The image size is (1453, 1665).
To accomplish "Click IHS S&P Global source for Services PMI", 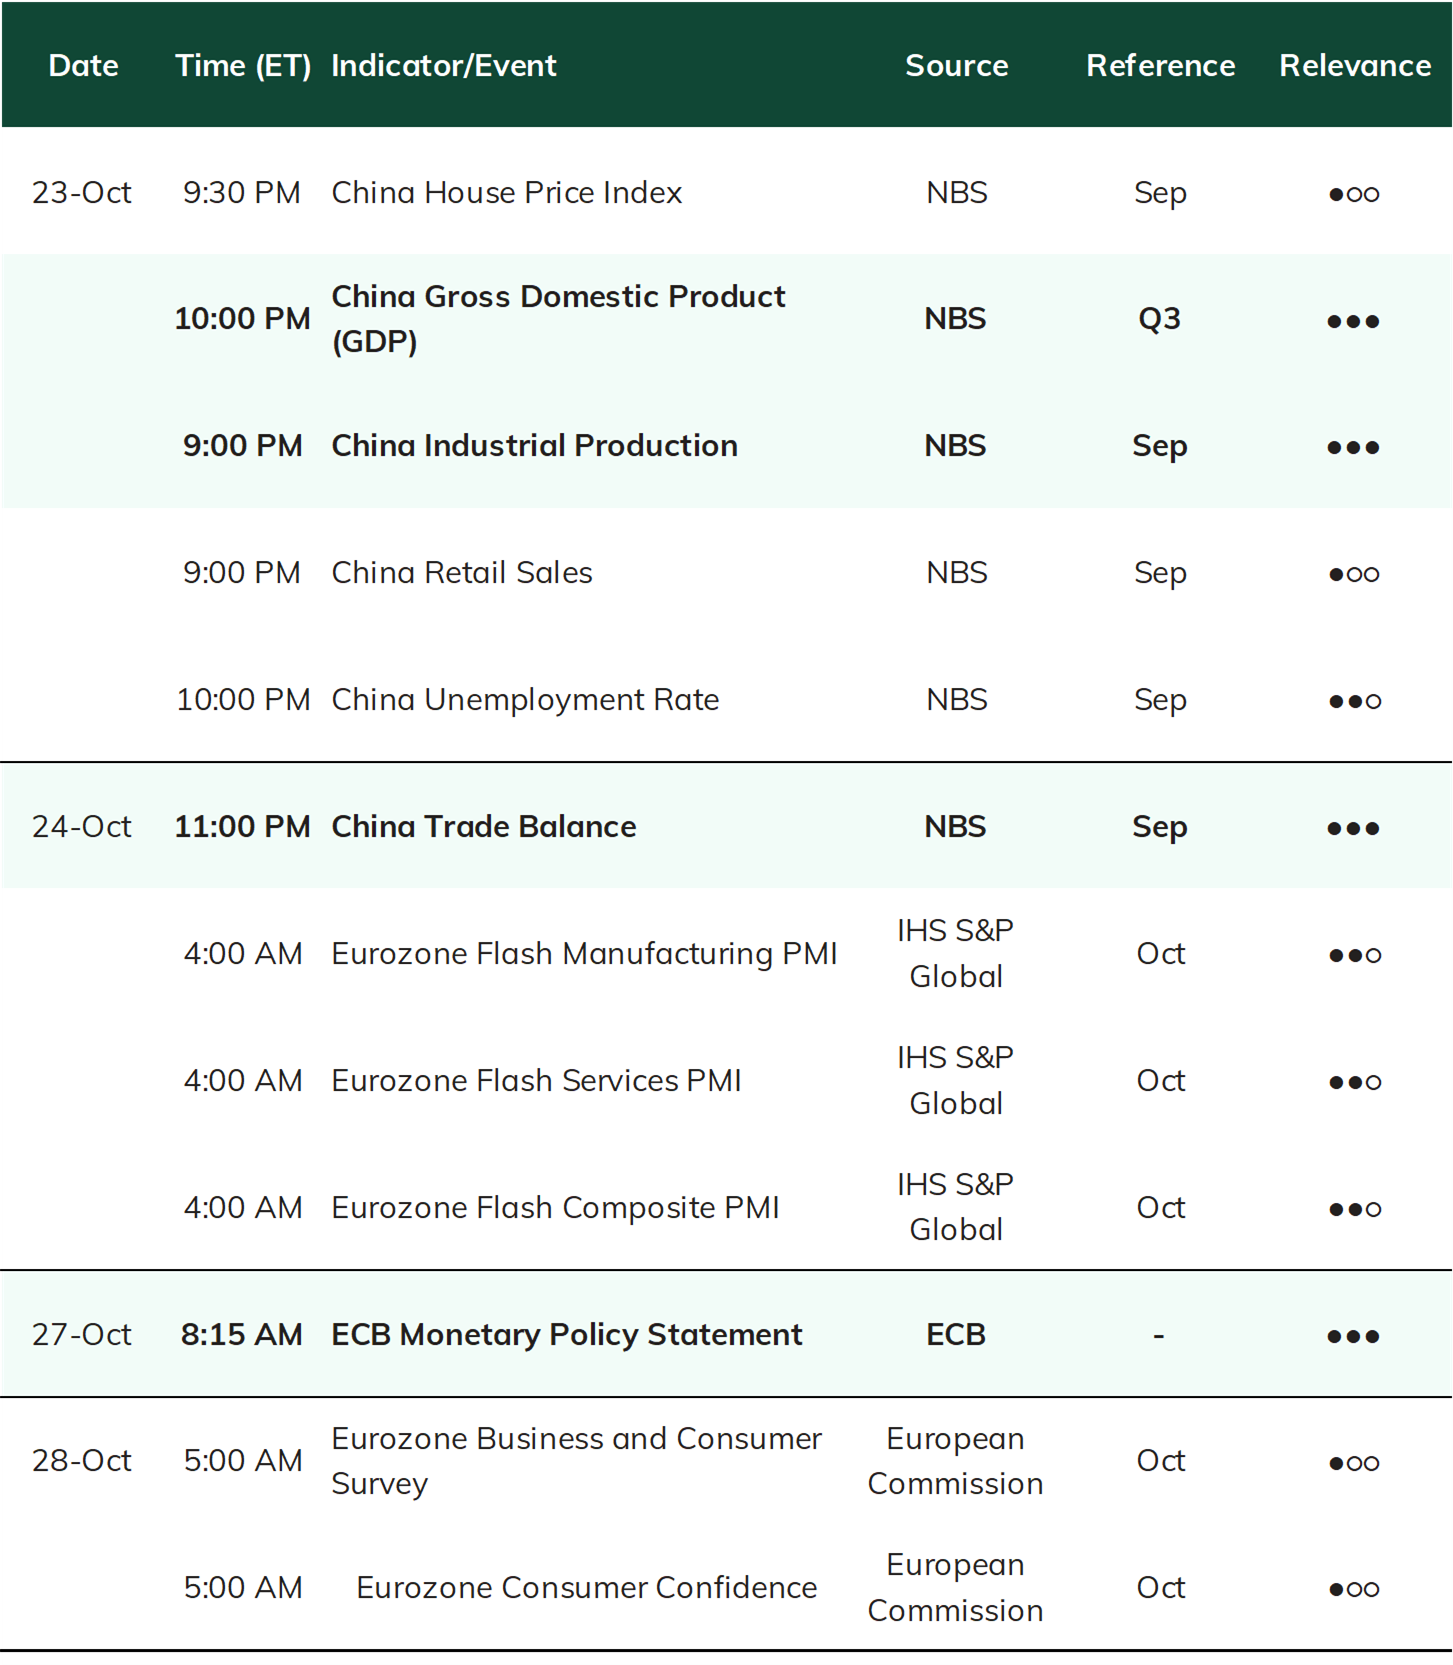I will 956,1080.
